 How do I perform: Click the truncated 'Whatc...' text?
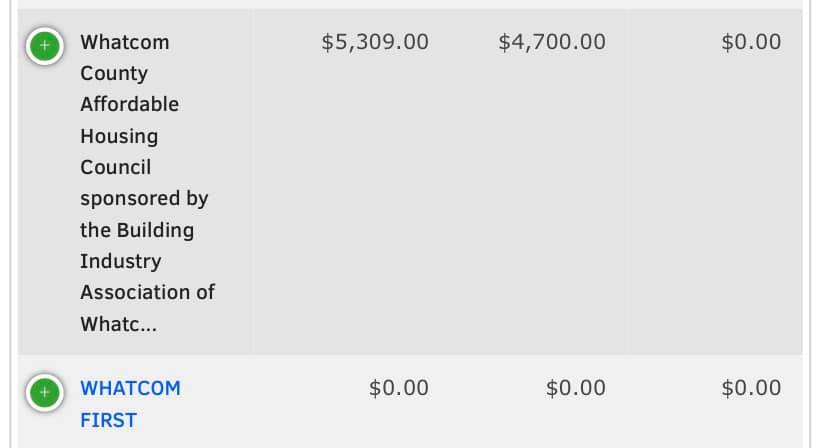[118, 324]
